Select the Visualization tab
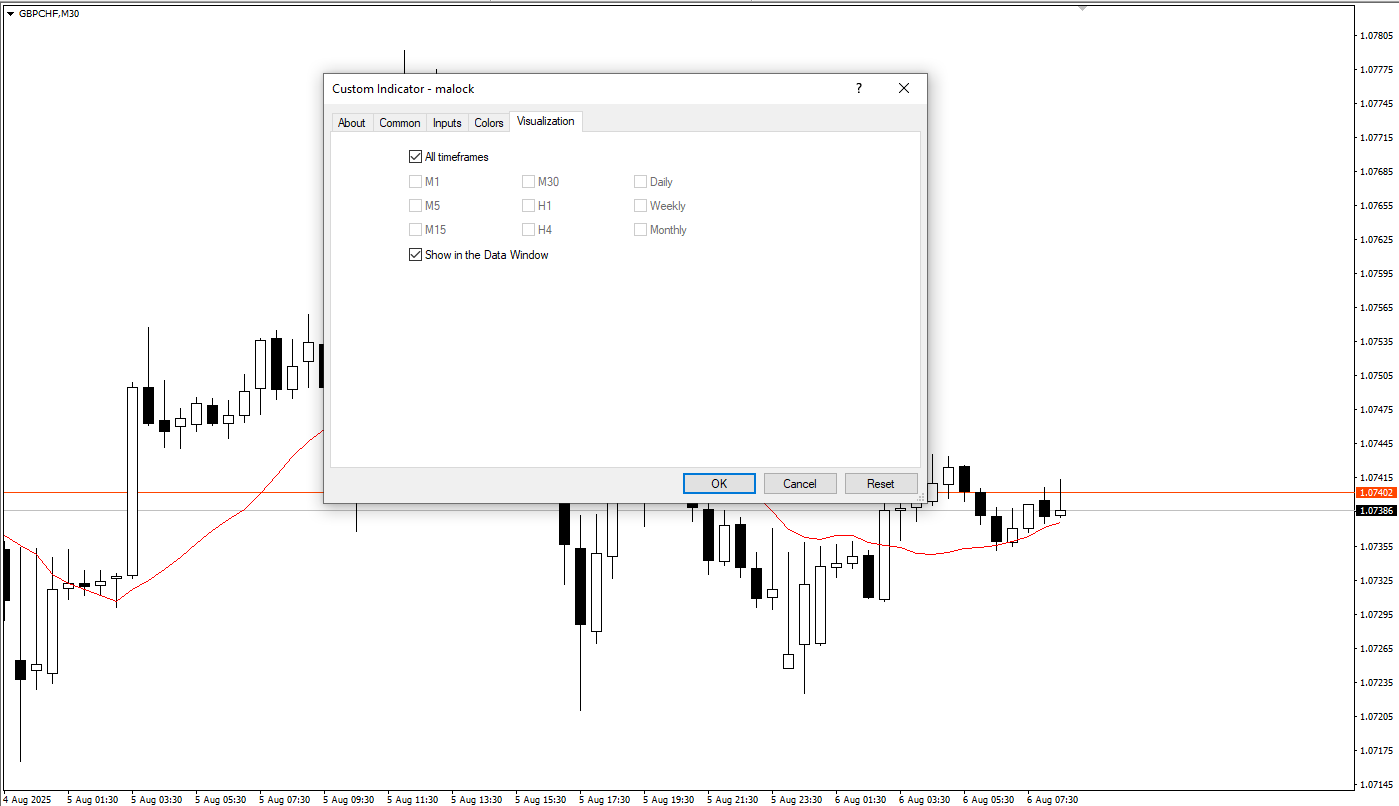1399x806 pixels. pyautogui.click(x=546, y=121)
